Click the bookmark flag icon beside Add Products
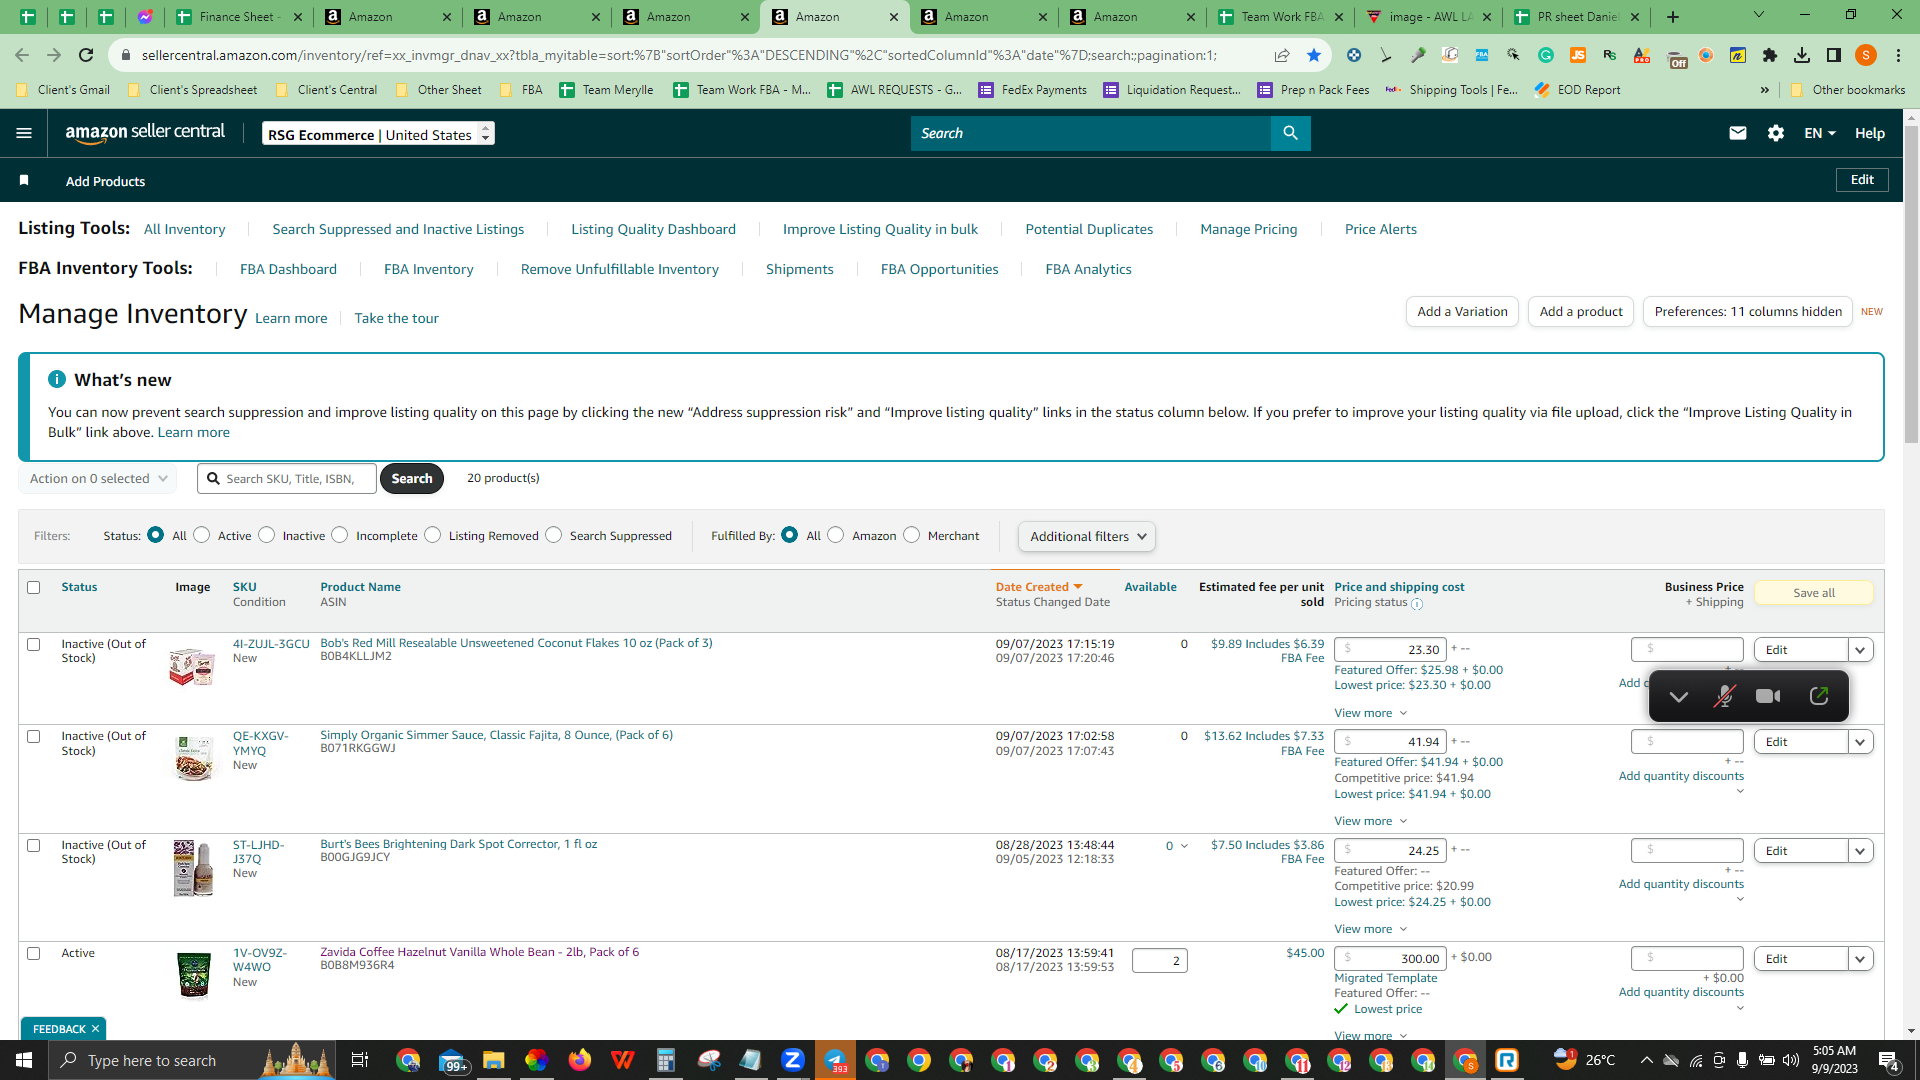1920x1080 pixels. pyautogui.click(x=24, y=180)
